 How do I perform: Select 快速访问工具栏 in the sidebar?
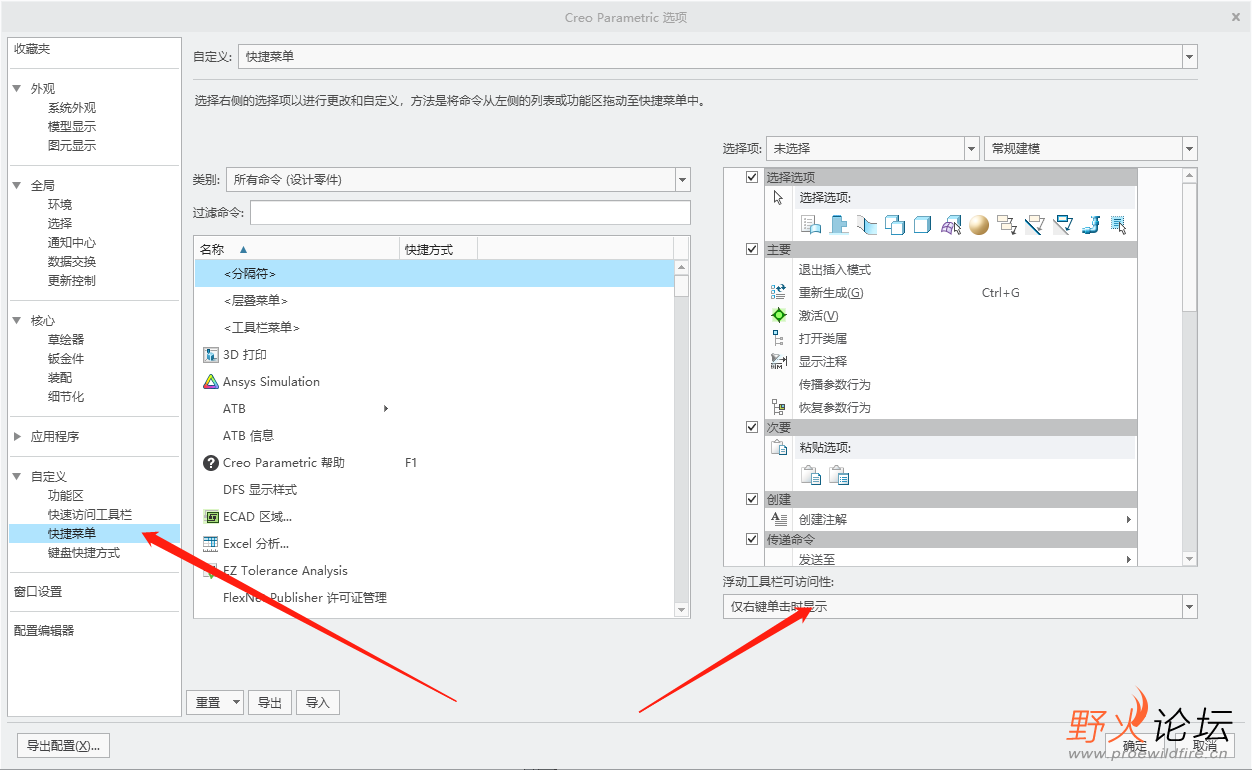tap(90, 514)
